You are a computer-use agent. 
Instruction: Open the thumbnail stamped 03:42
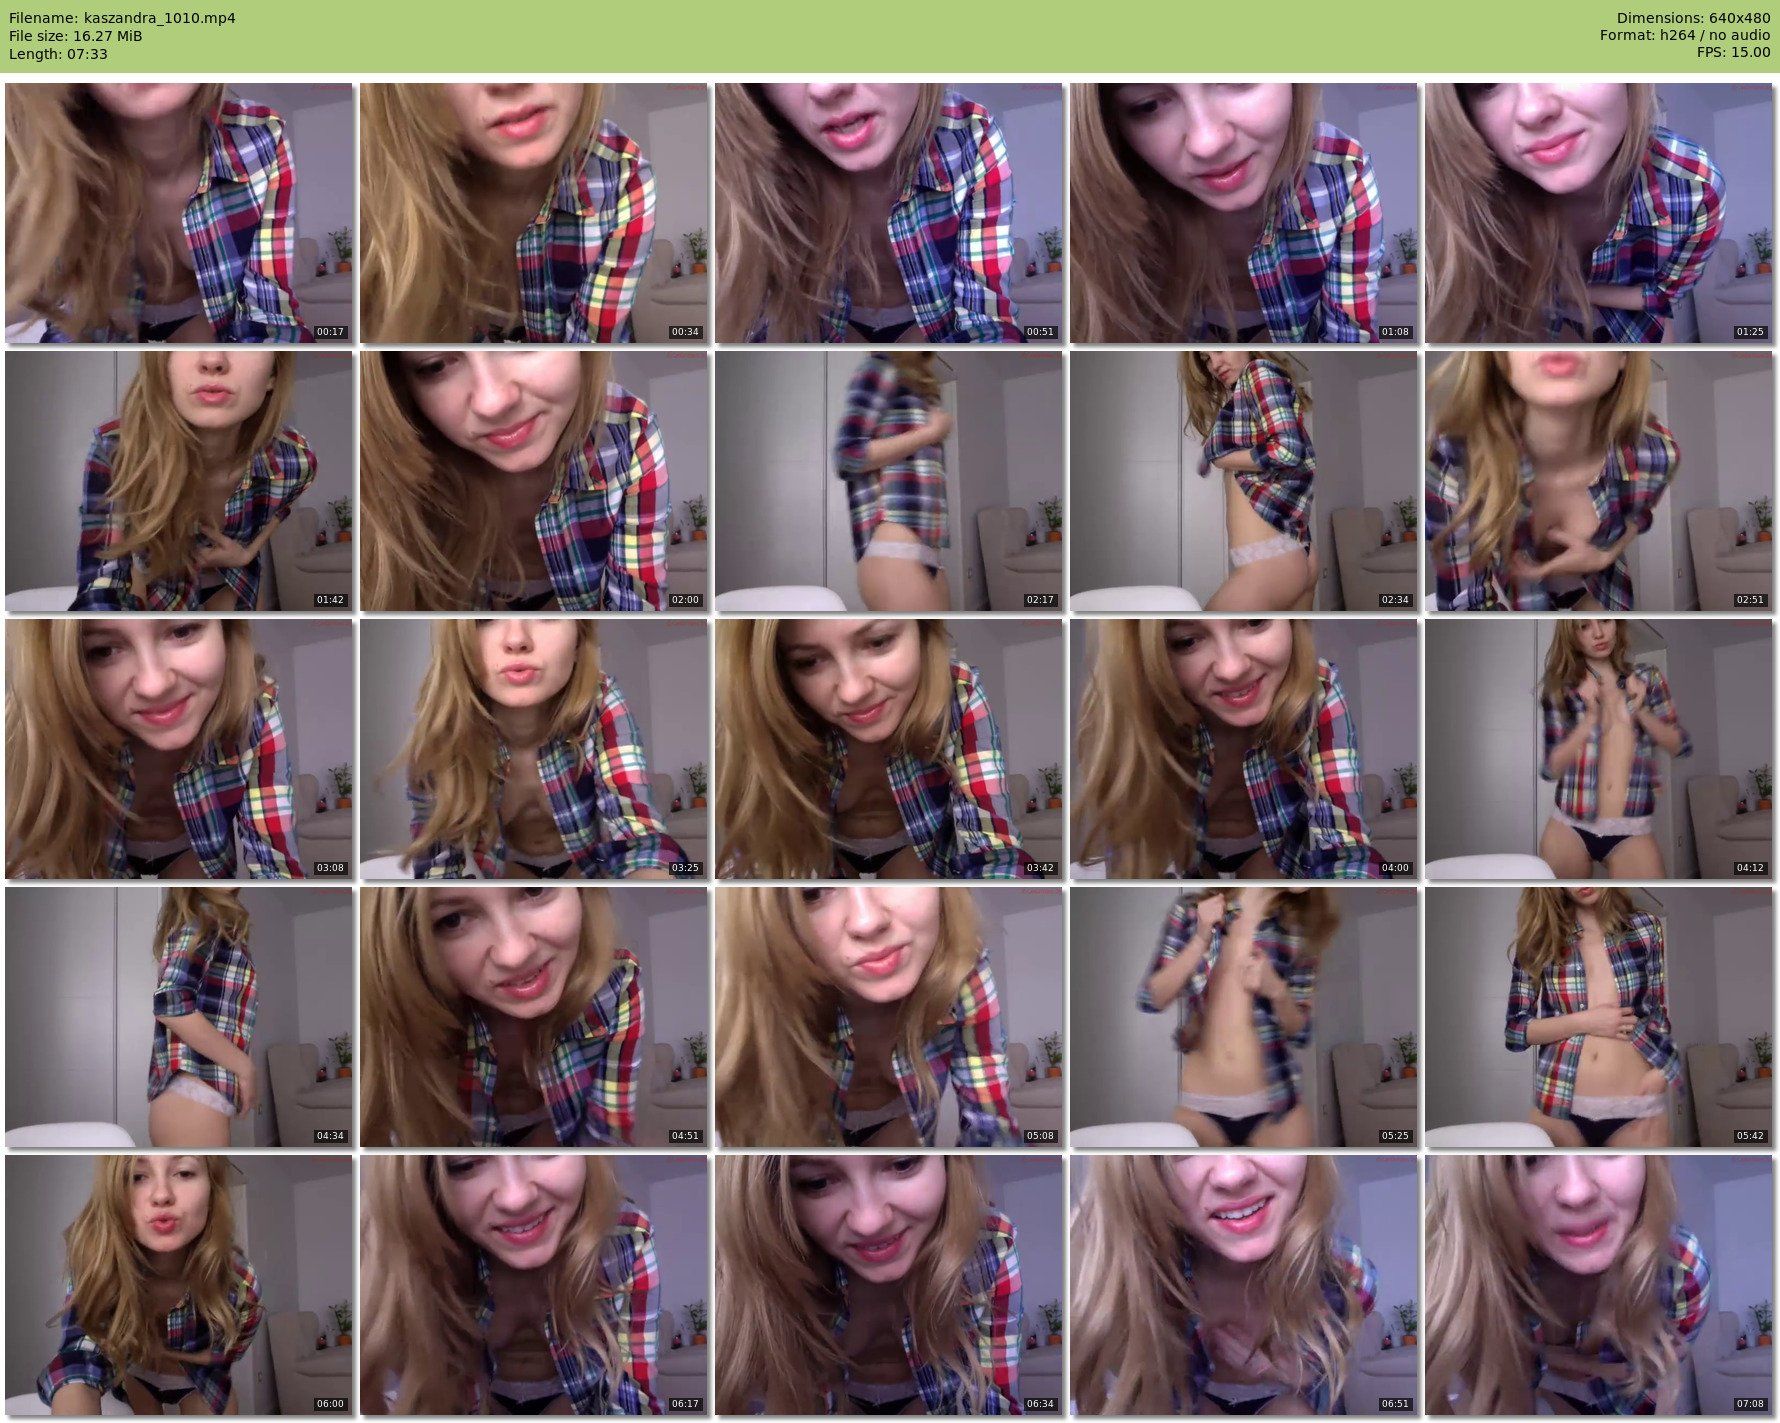[x=889, y=749]
